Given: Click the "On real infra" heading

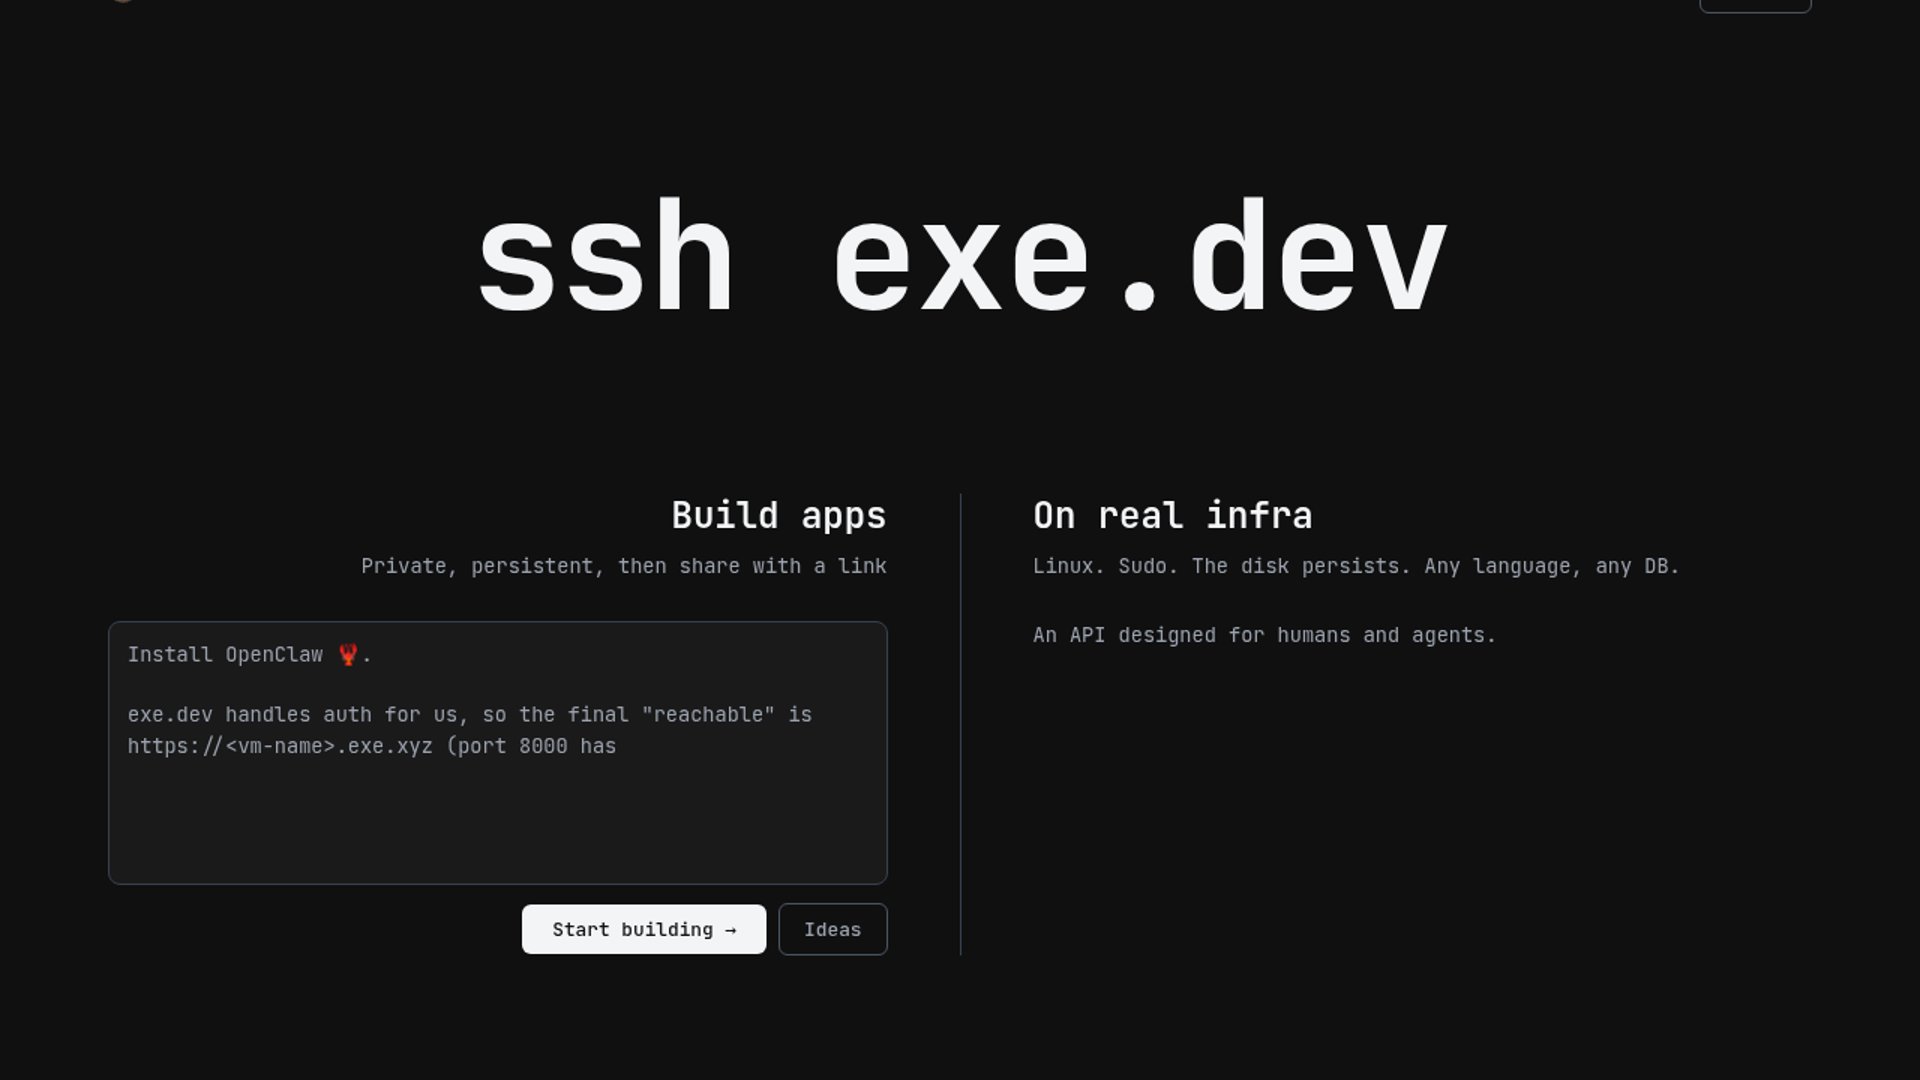Looking at the screenshot, I should 1172,516.
